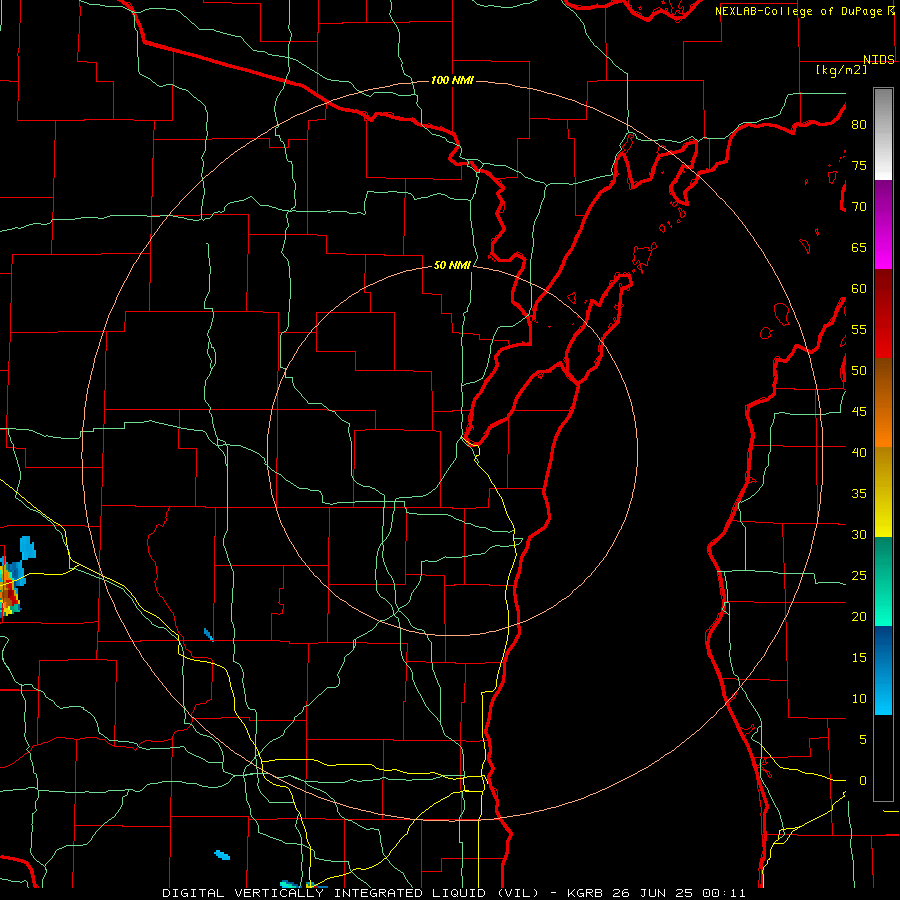Click the red-orange storm cell at left edge
The image size is (900, 900).
pos(10,590)
